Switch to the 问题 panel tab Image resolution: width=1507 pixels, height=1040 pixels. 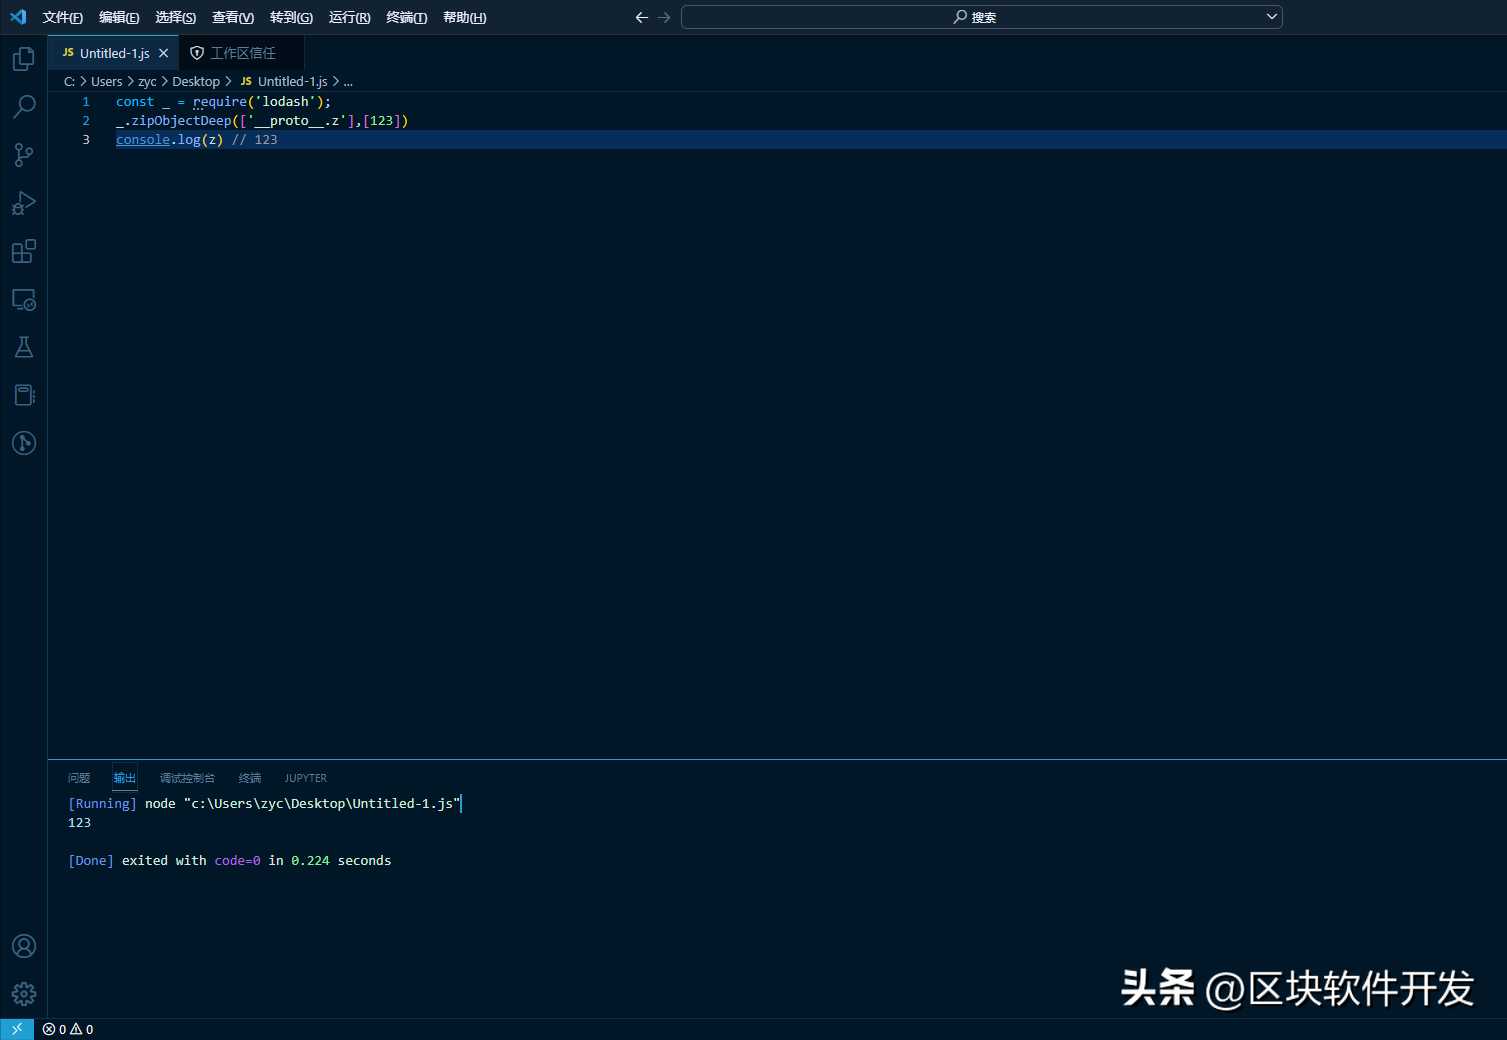pyautogui.click(x=79, y=778)
